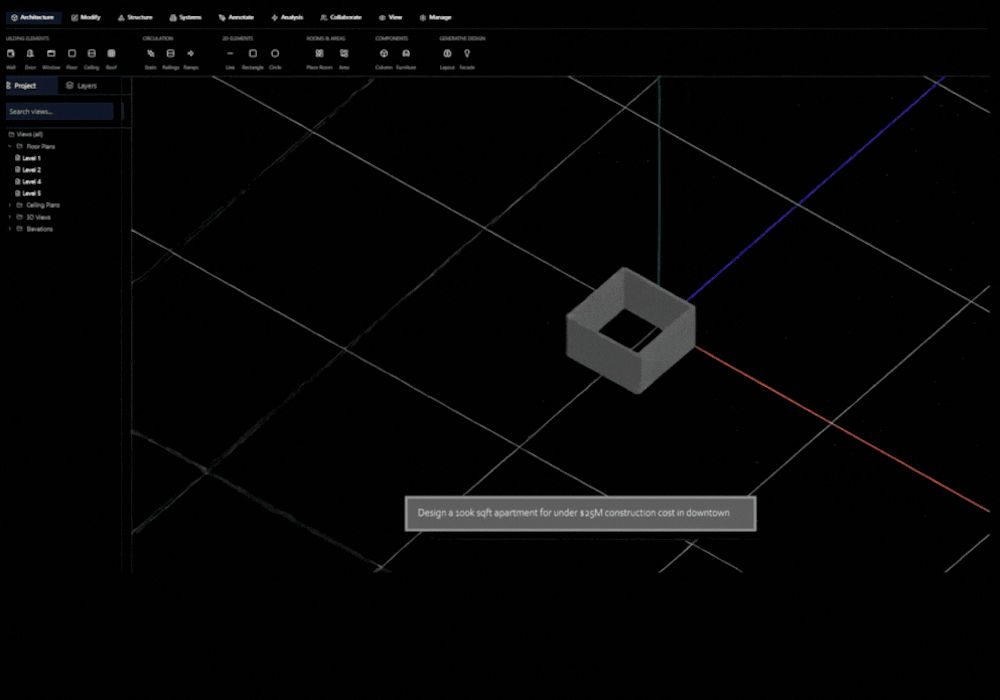The width and height of the screenshot is (1000, 700).
Task: Pick the Stairs circulation tool
Action: (x=151, y=59)
